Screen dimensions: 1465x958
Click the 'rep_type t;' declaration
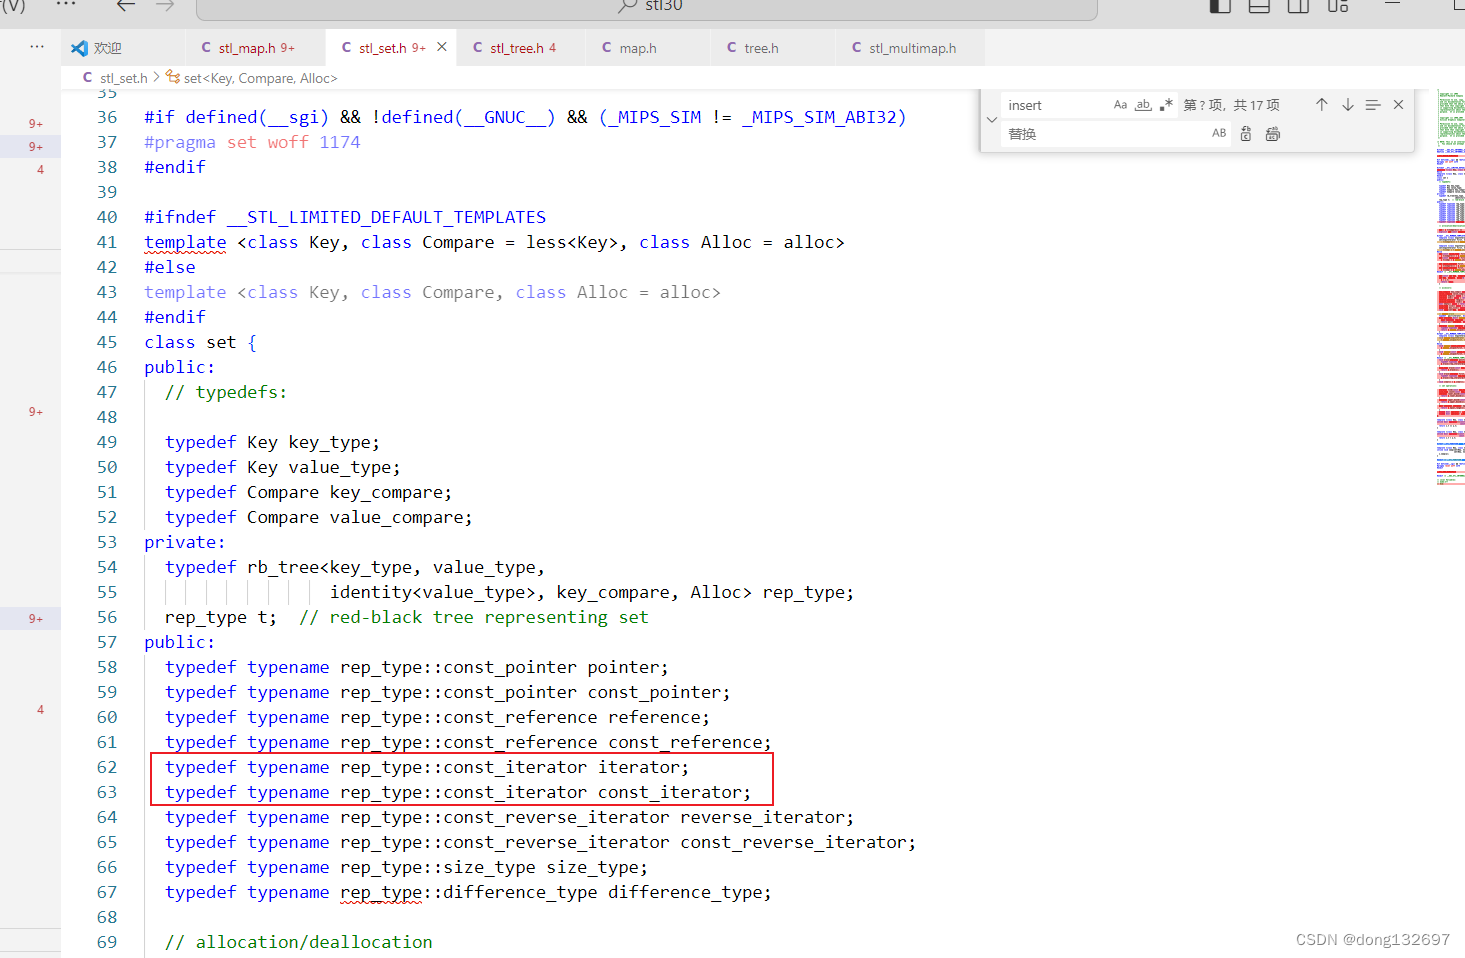click(x=221, y=617)
